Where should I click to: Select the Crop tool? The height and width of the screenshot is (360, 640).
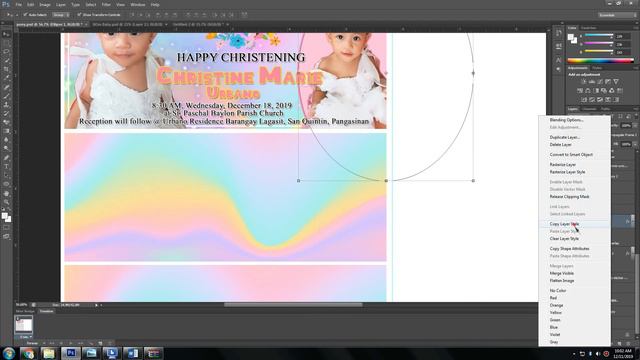click(x=6, y=69)
